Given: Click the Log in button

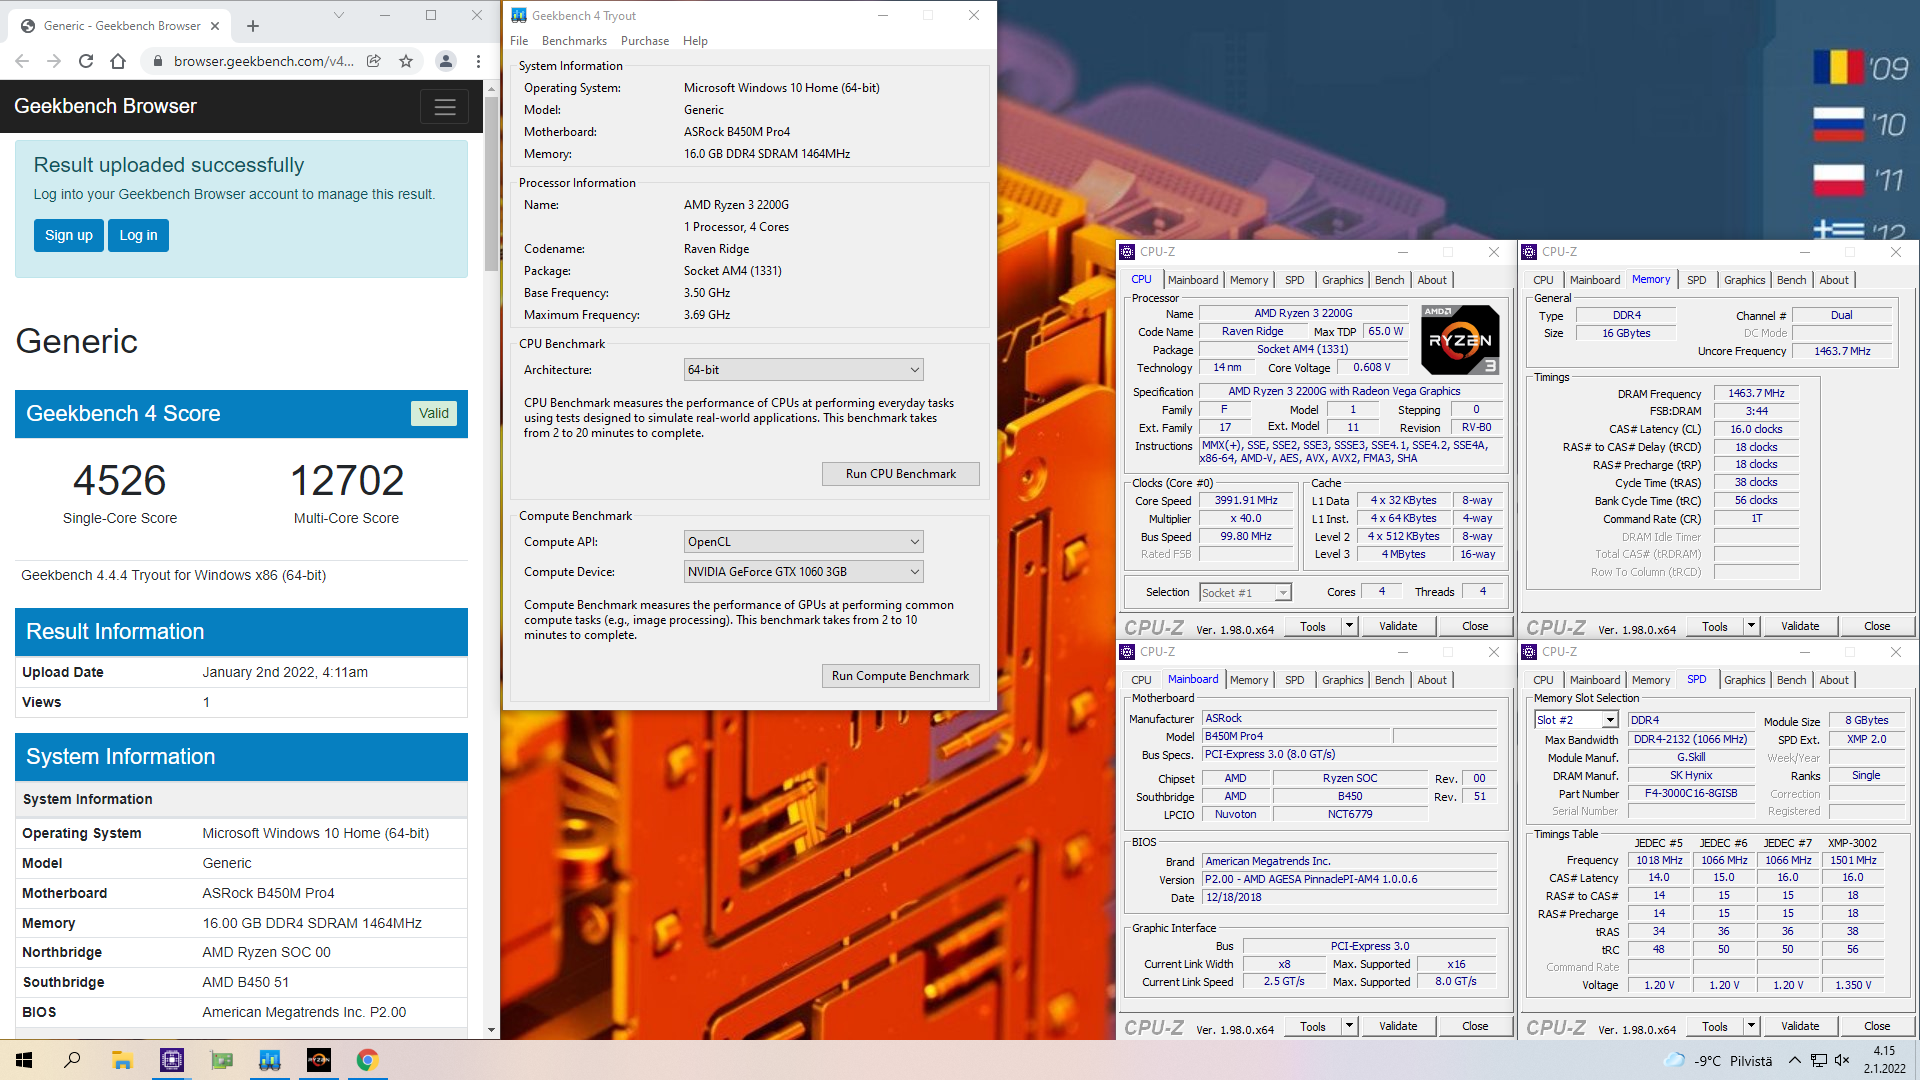Looking at the screenshot, I should (x=138, y=235).
